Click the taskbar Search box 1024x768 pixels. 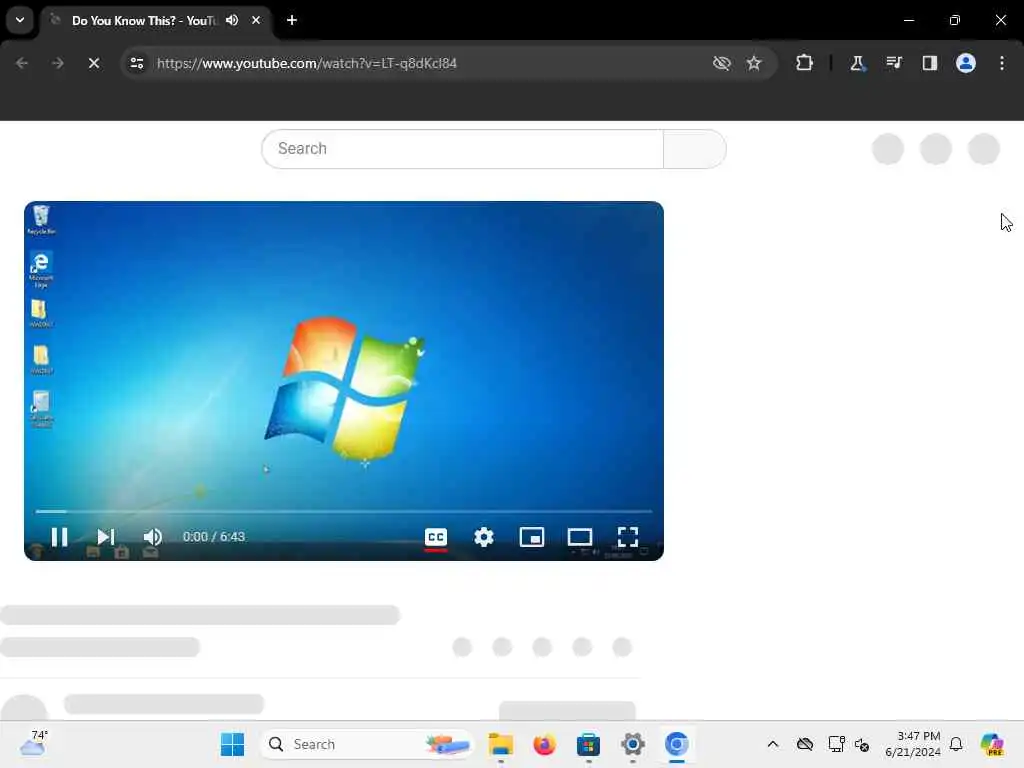(x=367, y=744)
